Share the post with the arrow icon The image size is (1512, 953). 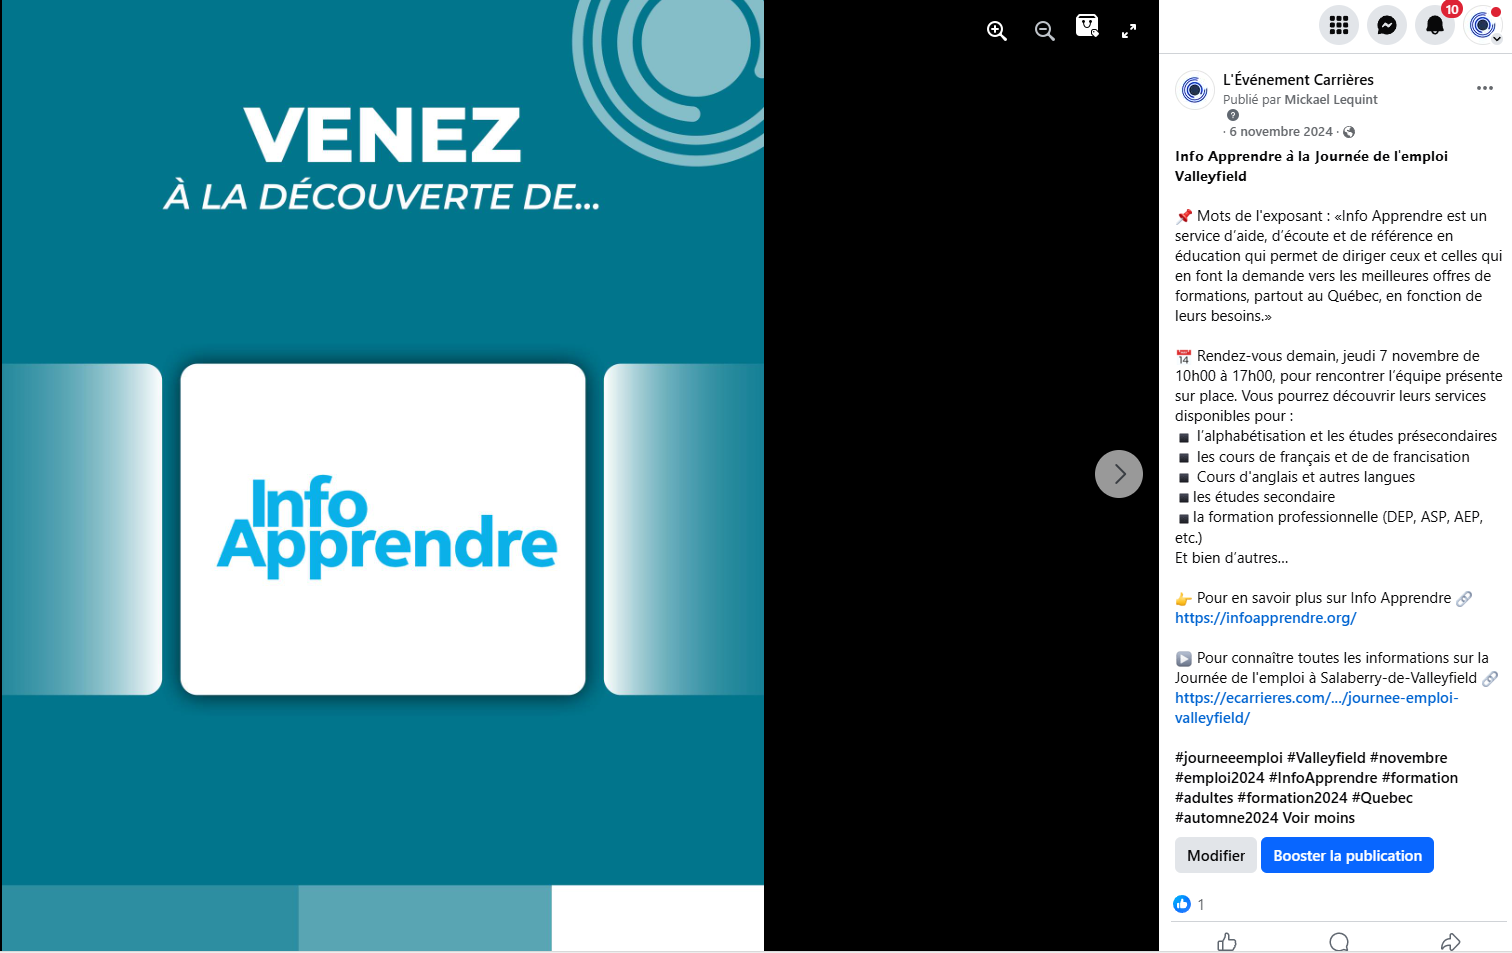pos(1450,941)
